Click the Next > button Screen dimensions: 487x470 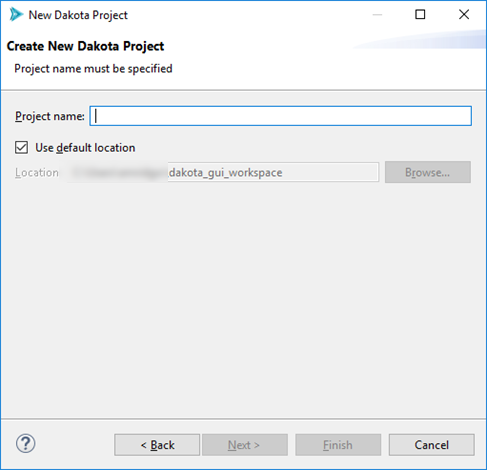[245, 445]
